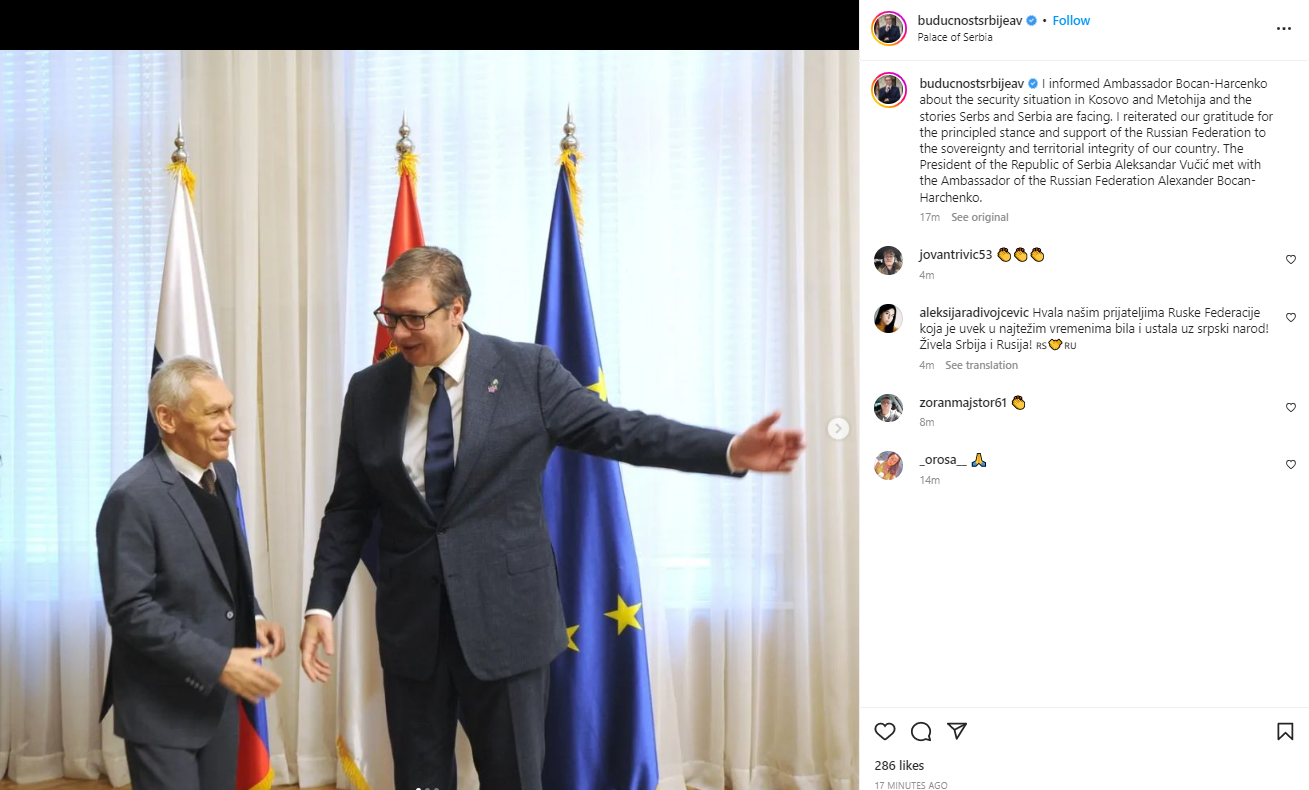Open the Palace of Serbia location
The width and height of the screenshot is (1309, 790).
pyautogui.click(x=955, y=38)
